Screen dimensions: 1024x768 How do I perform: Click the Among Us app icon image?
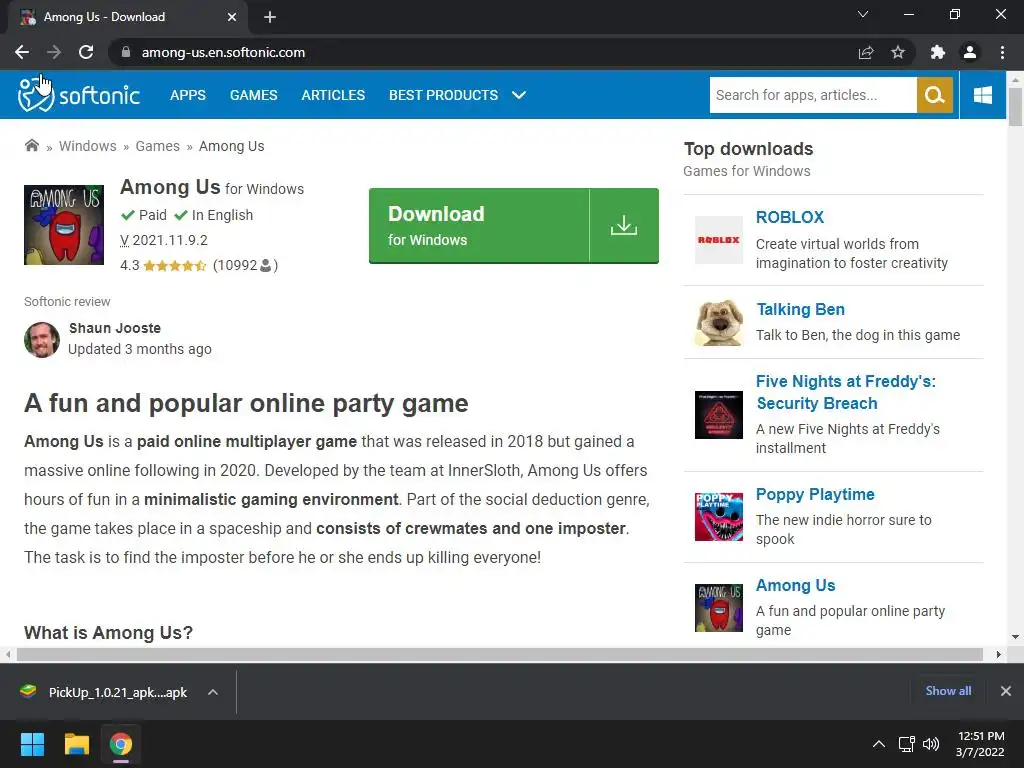click(64, 225)
